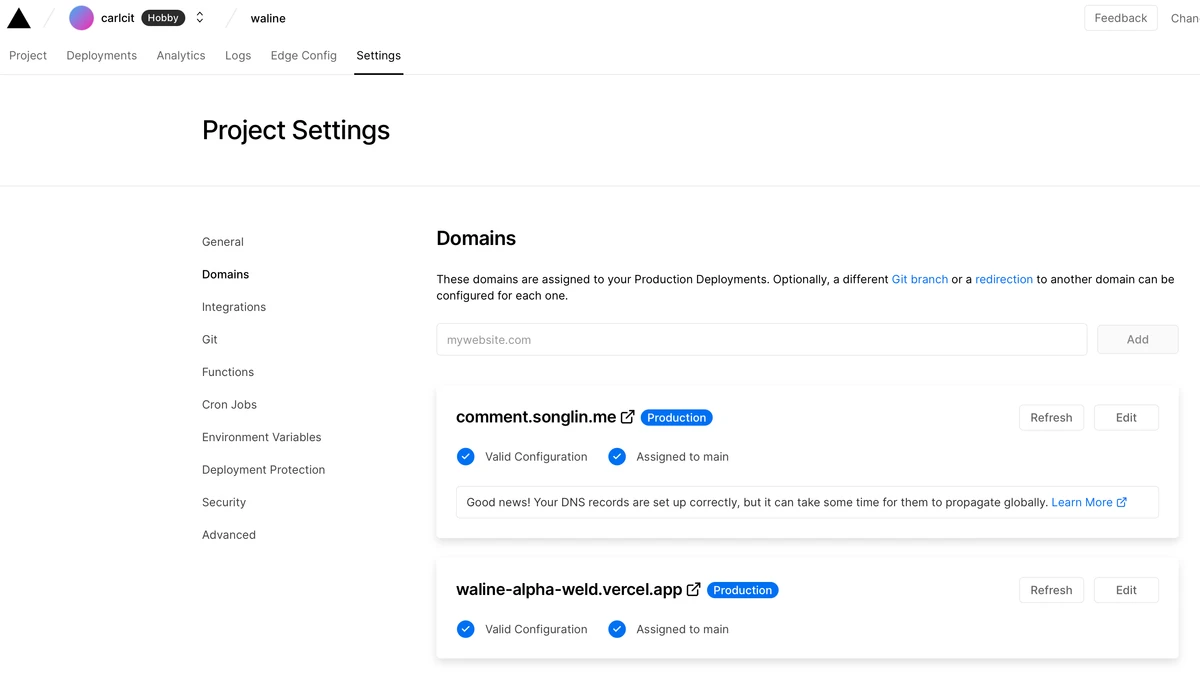Screen dimensions: 1200x691
Task: Click the Add domain button
Action: [1138, 340]
